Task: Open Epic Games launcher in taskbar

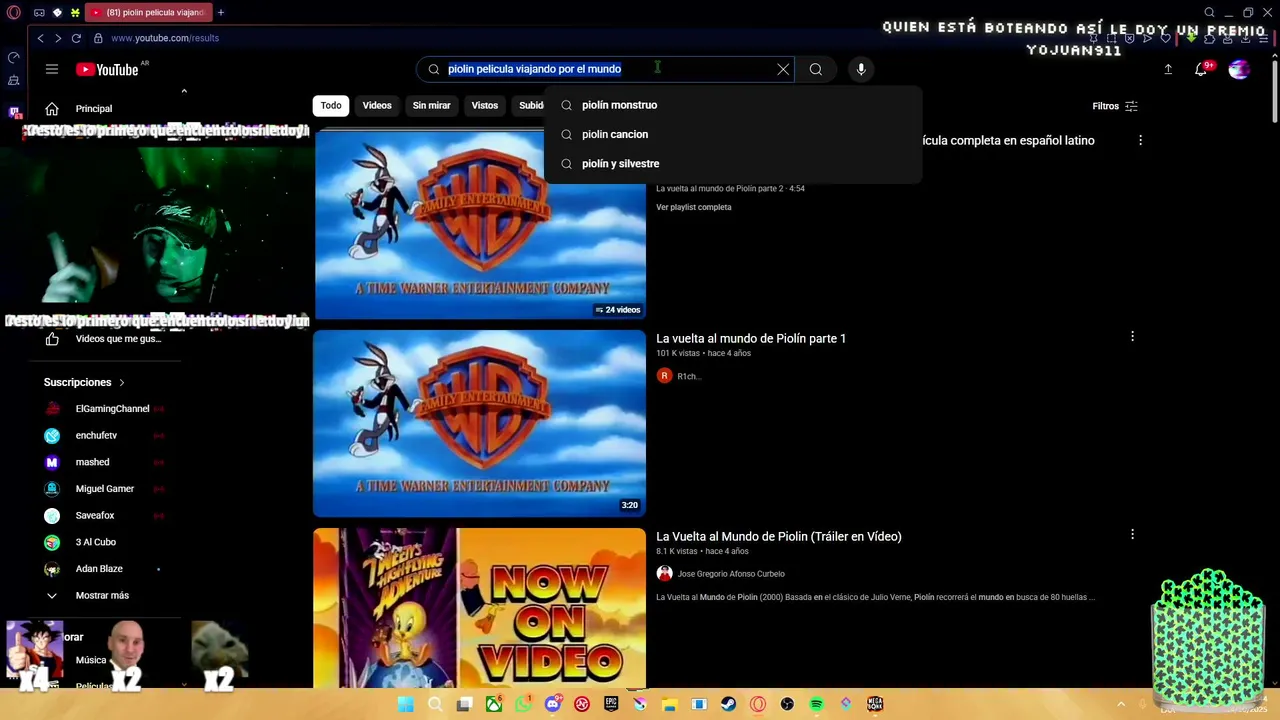Action: 611,704
